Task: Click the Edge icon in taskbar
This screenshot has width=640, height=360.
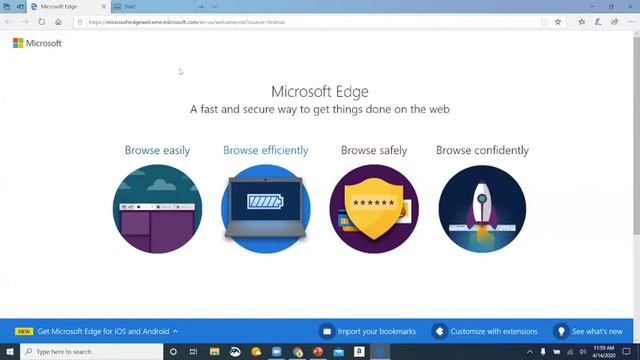Action: pyautogui.click(x=380, y=351)
